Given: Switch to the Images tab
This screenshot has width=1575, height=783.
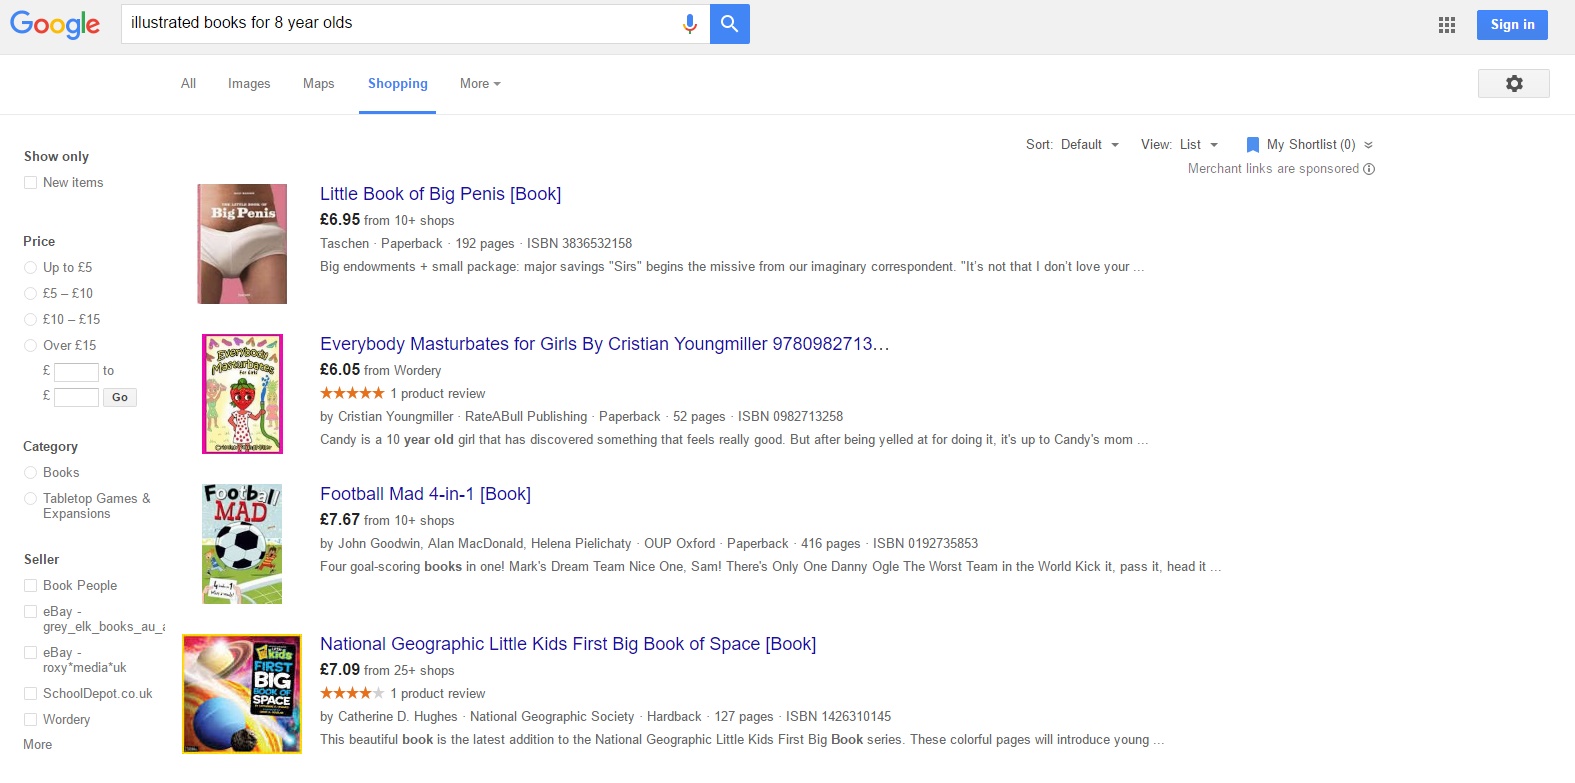Looking at the screenshot, I should tap(249, 84).
